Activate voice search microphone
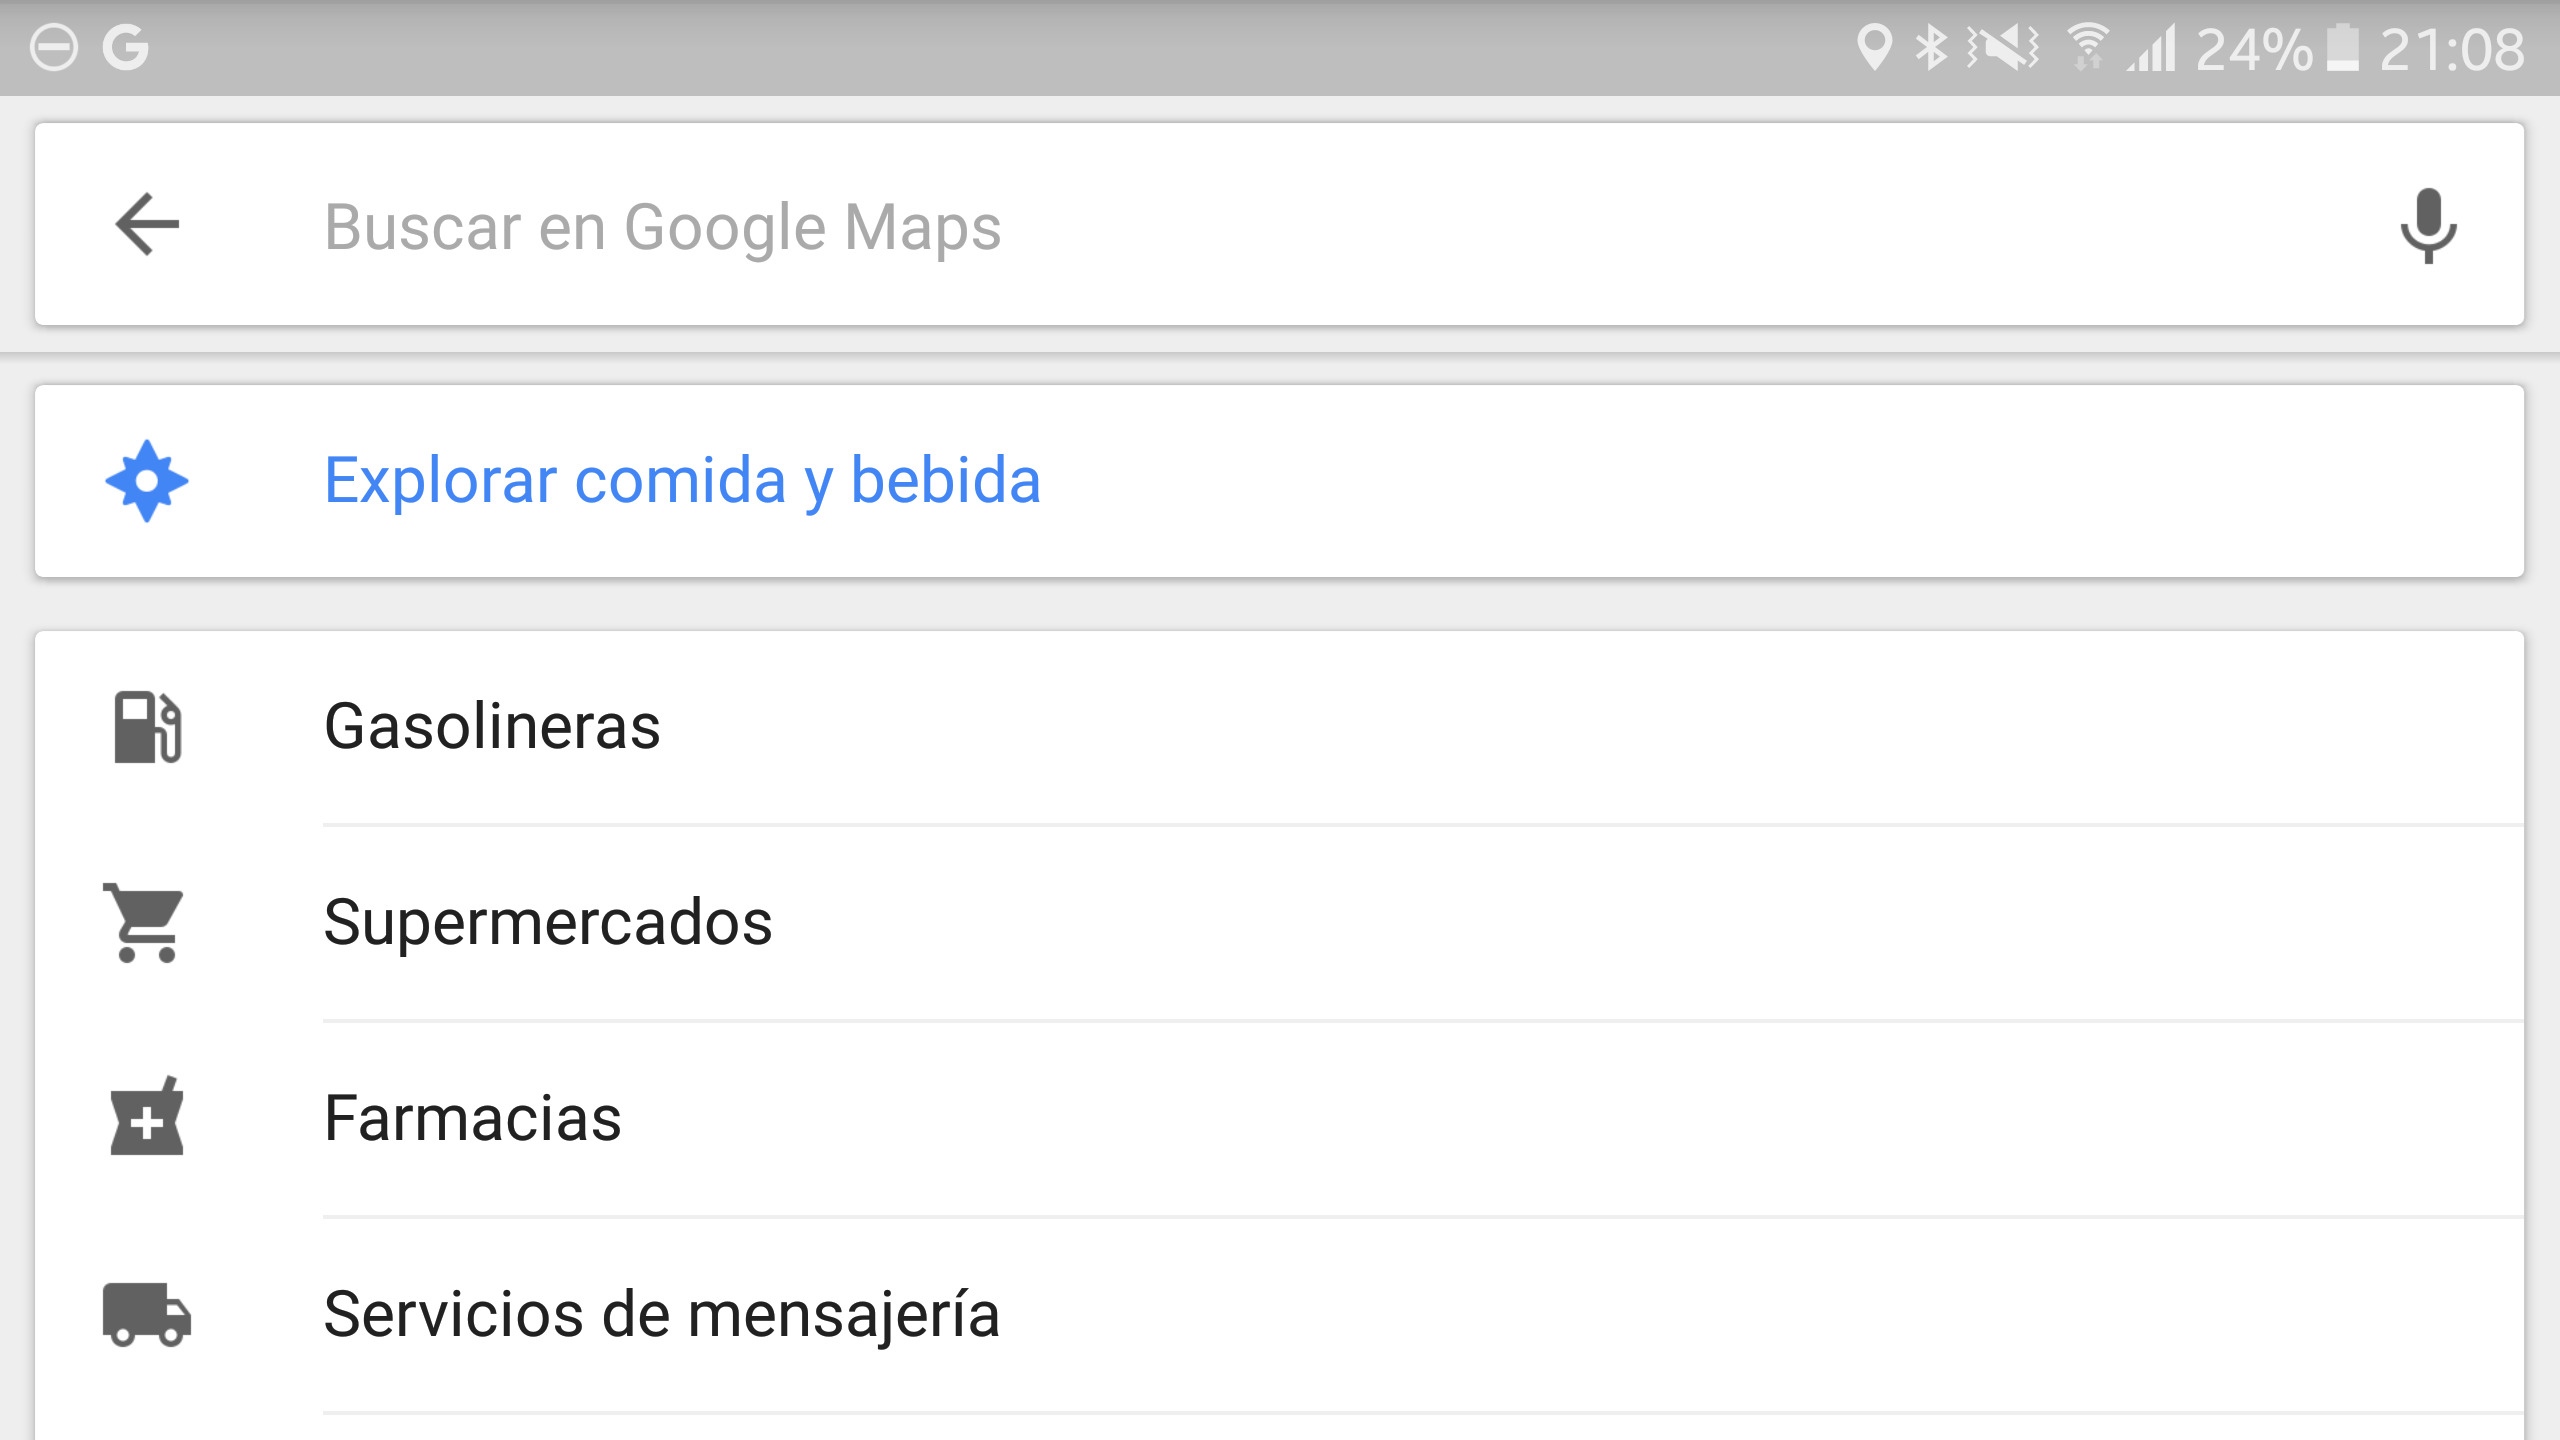This screenshot has height=1440, width=2560. (2428, 225)
